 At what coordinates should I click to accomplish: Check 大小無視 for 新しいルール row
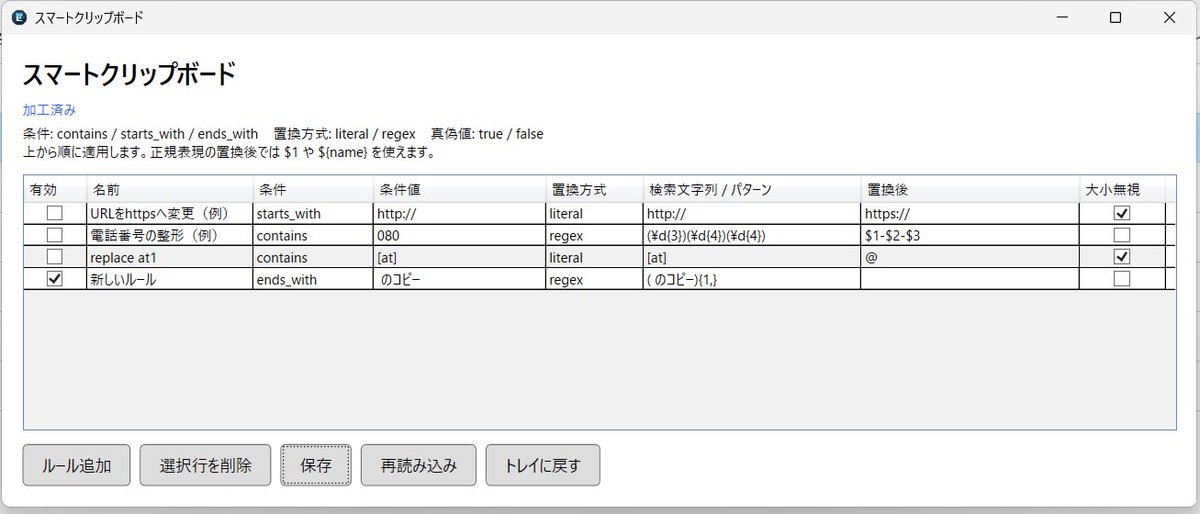1122,279
